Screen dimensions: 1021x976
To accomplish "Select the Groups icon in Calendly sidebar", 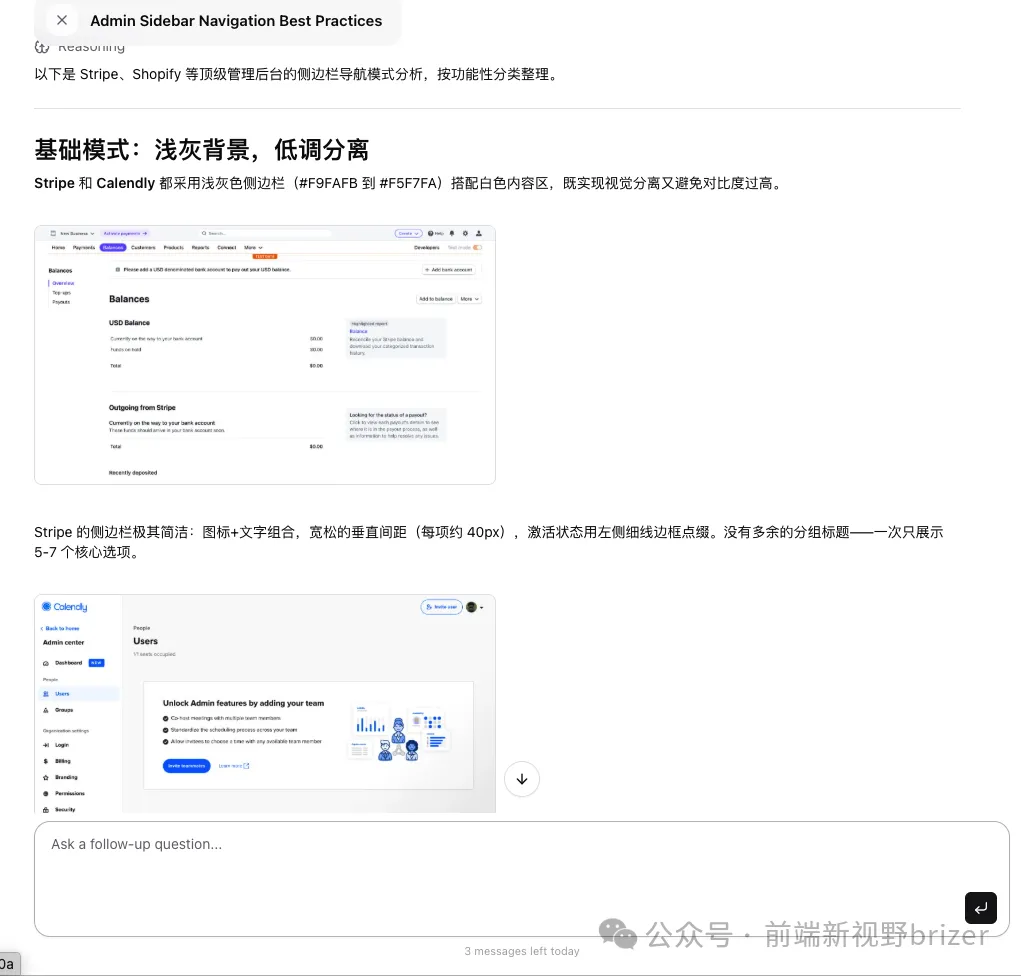I will 47,710.
